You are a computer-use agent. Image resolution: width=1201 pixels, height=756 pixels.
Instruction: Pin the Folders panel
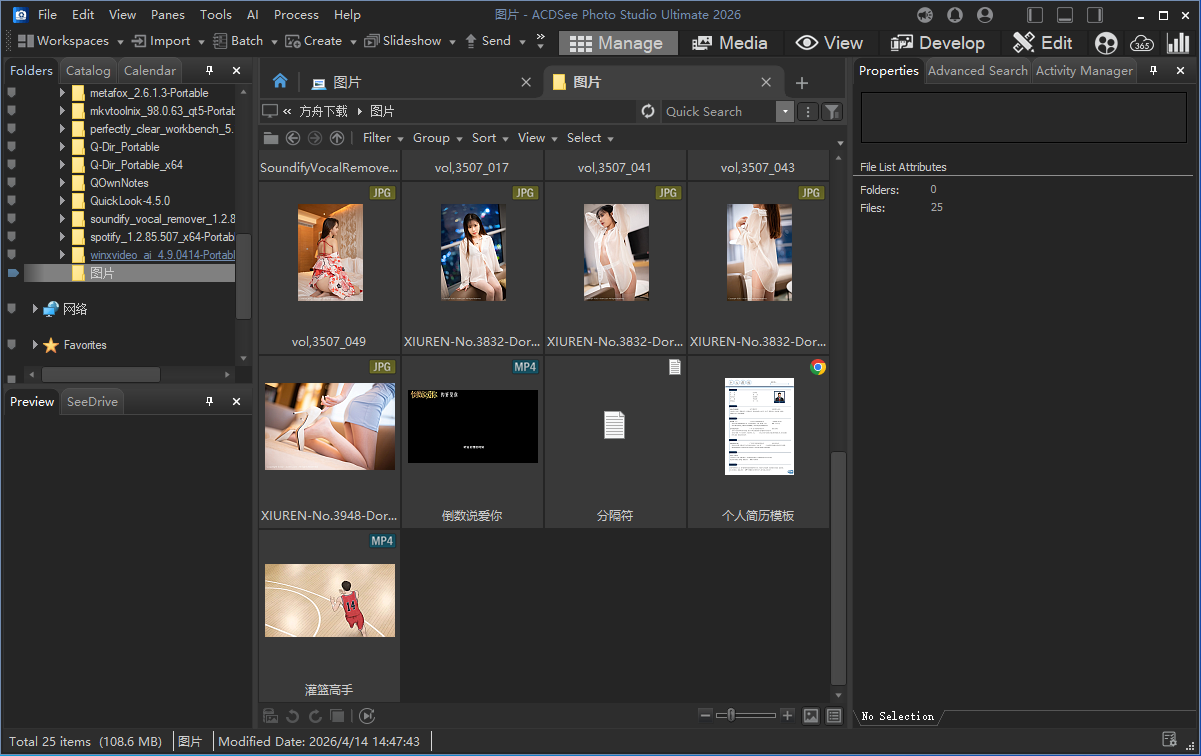point(209,70)
